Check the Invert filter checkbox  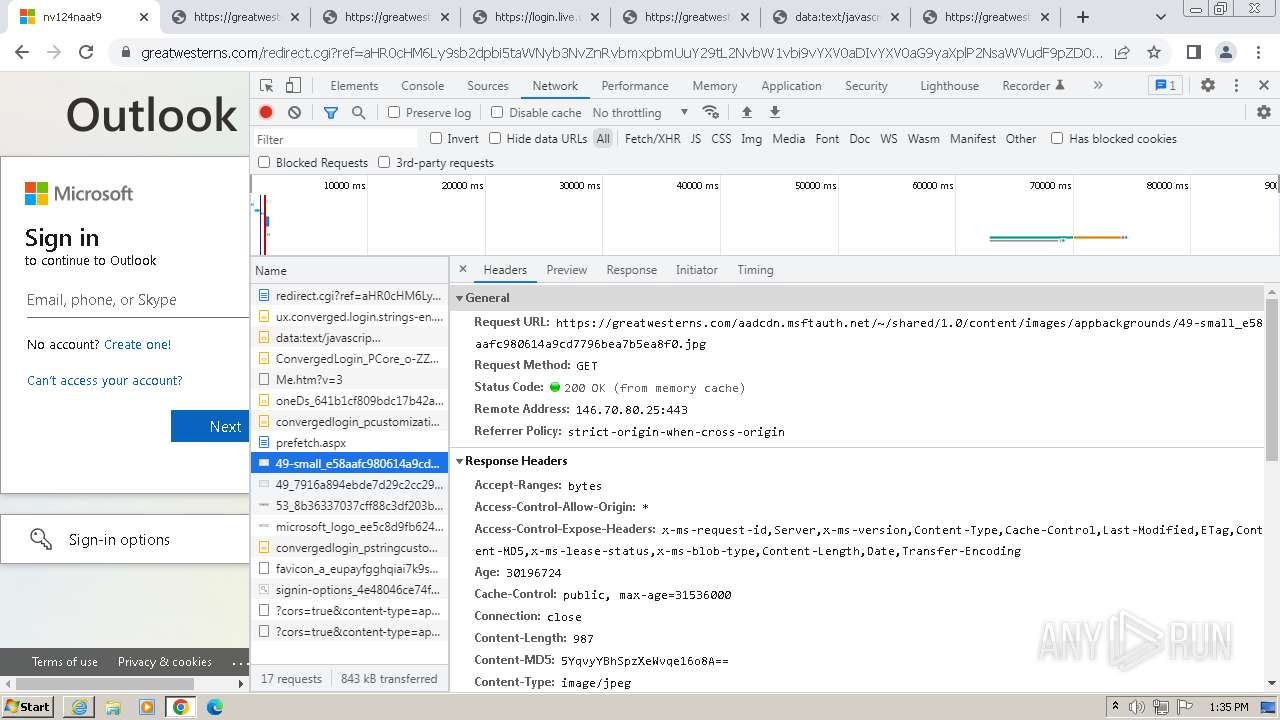click(436, 139)
